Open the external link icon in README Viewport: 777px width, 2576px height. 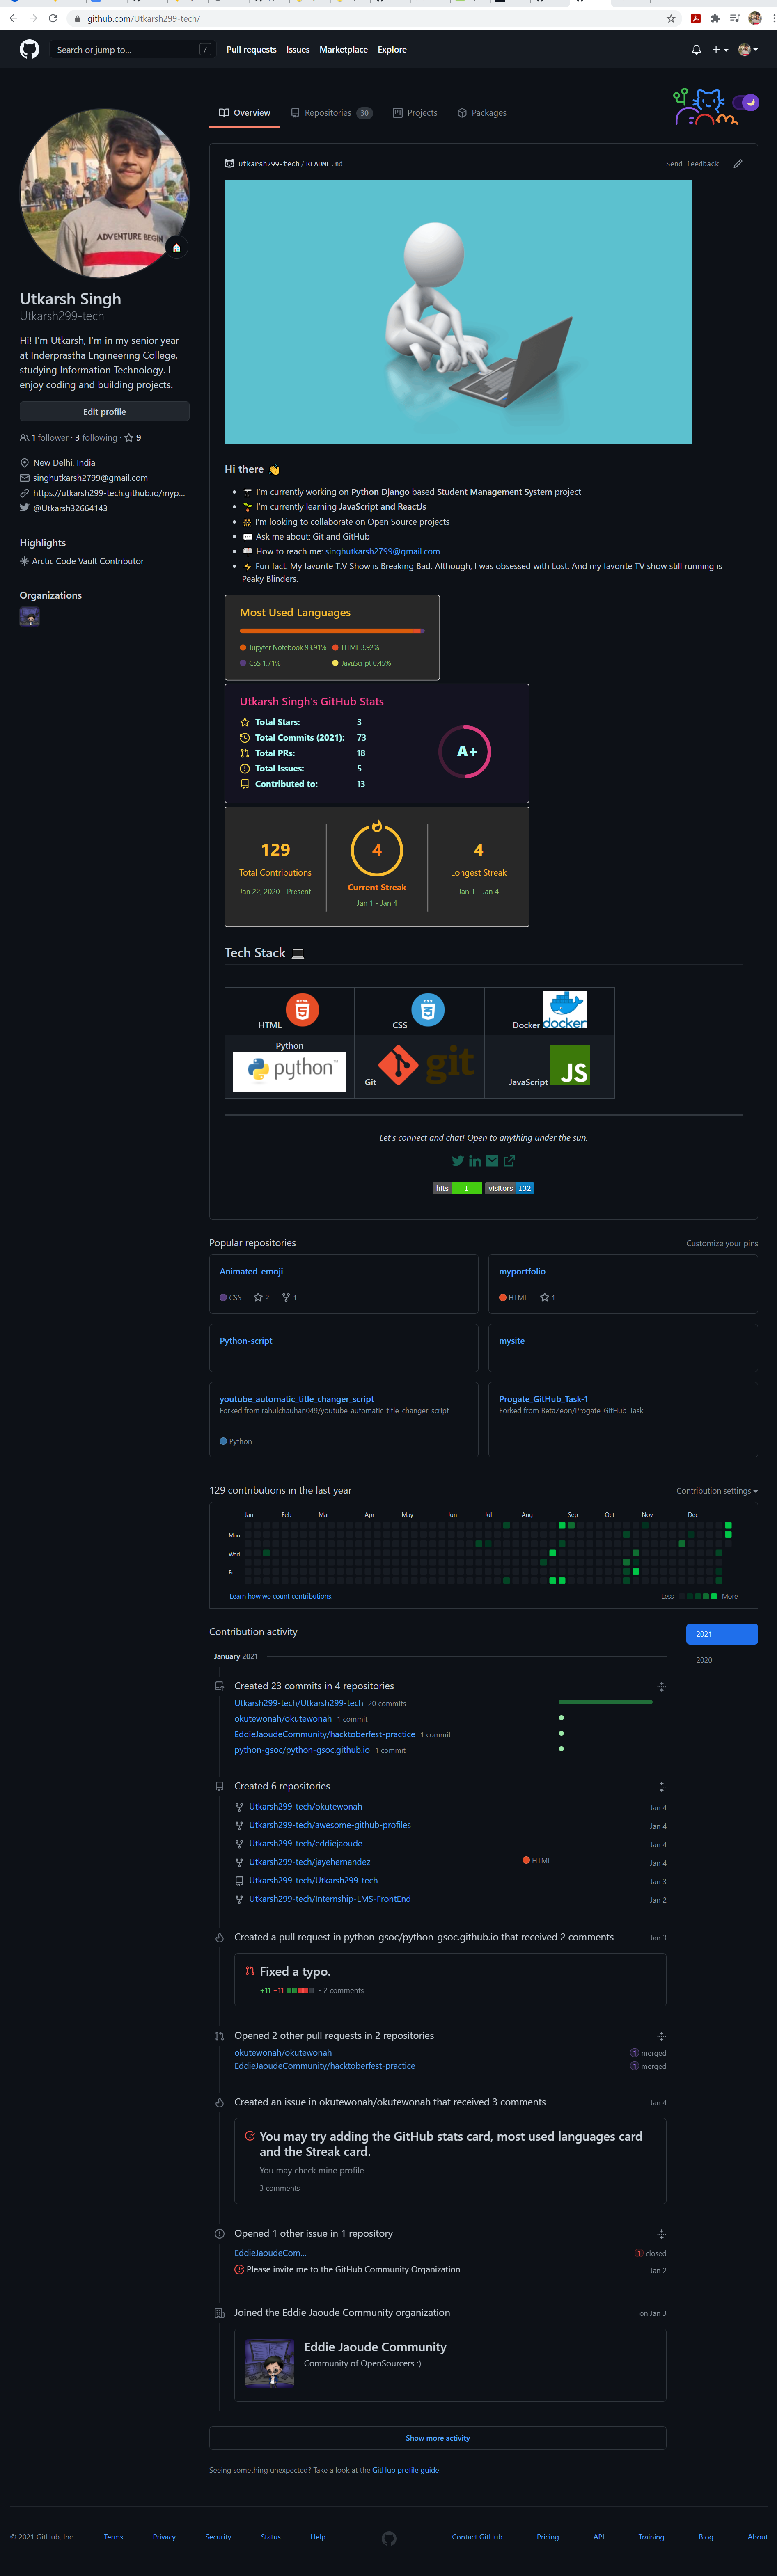coord(509,1160)
